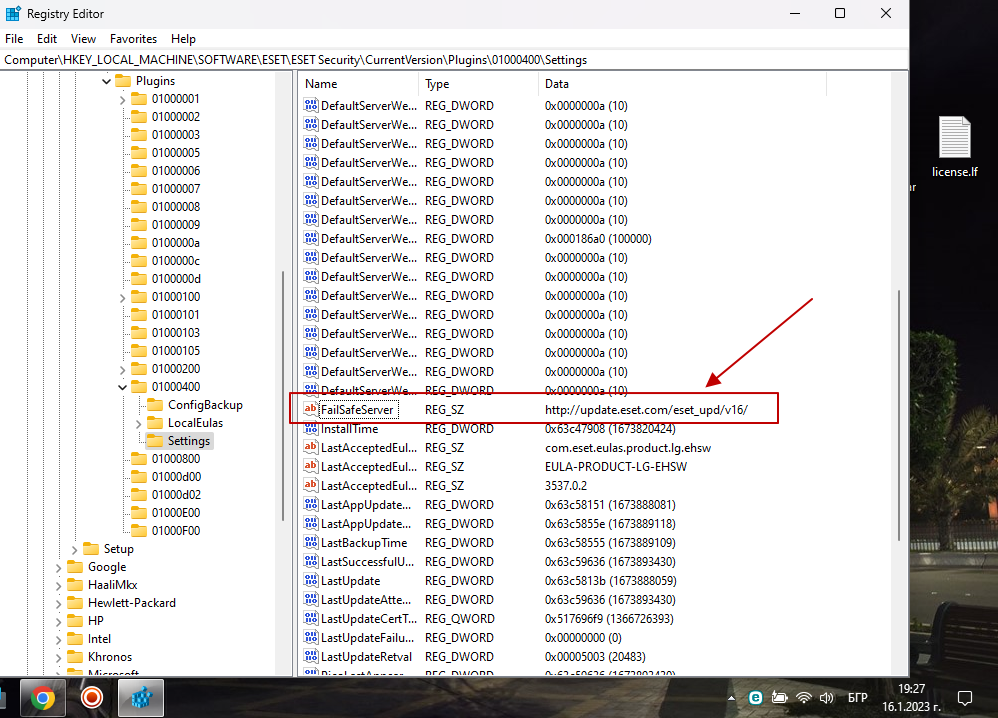
Task: Sort by the Type column header
Action: tap(478, 84)
